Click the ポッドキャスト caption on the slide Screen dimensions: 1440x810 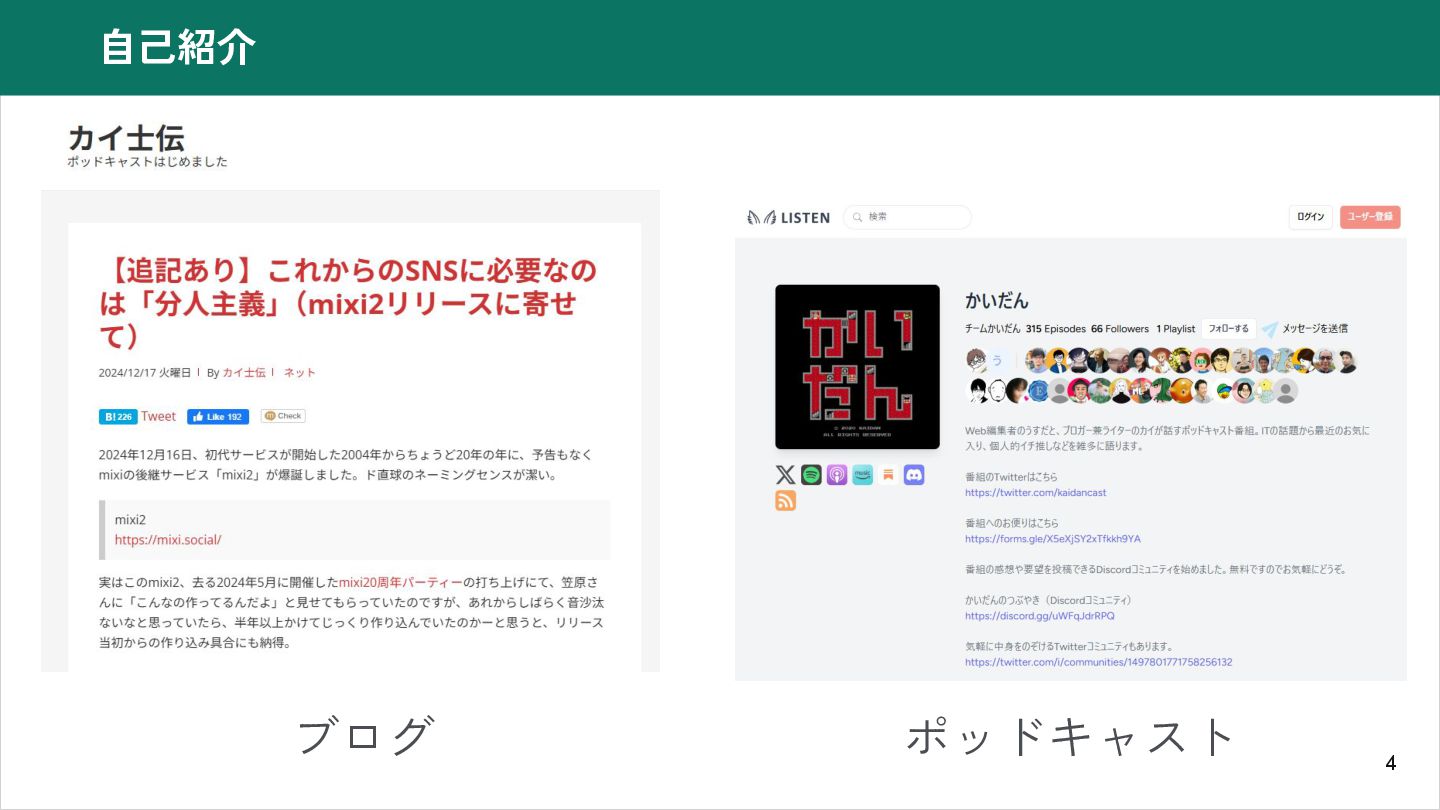(x=1071, y=737)
